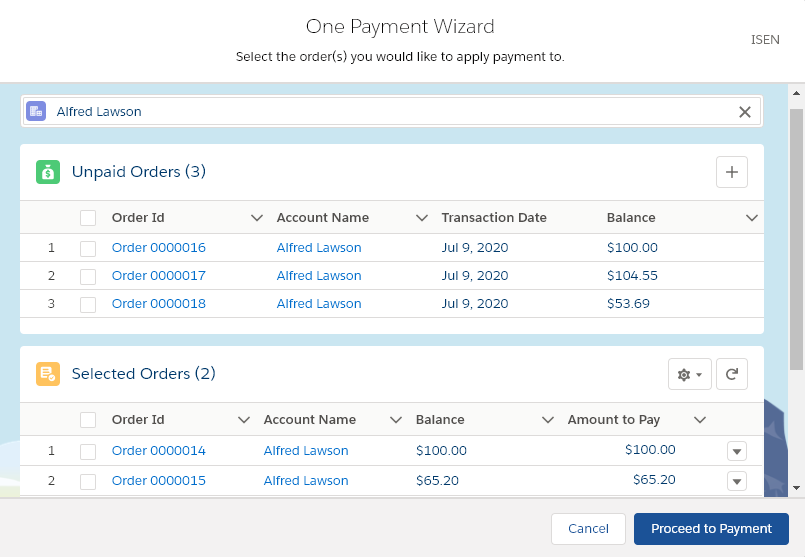
Task: Open row actions arrow for Order 0000015
Action: [x=737, y=481]
